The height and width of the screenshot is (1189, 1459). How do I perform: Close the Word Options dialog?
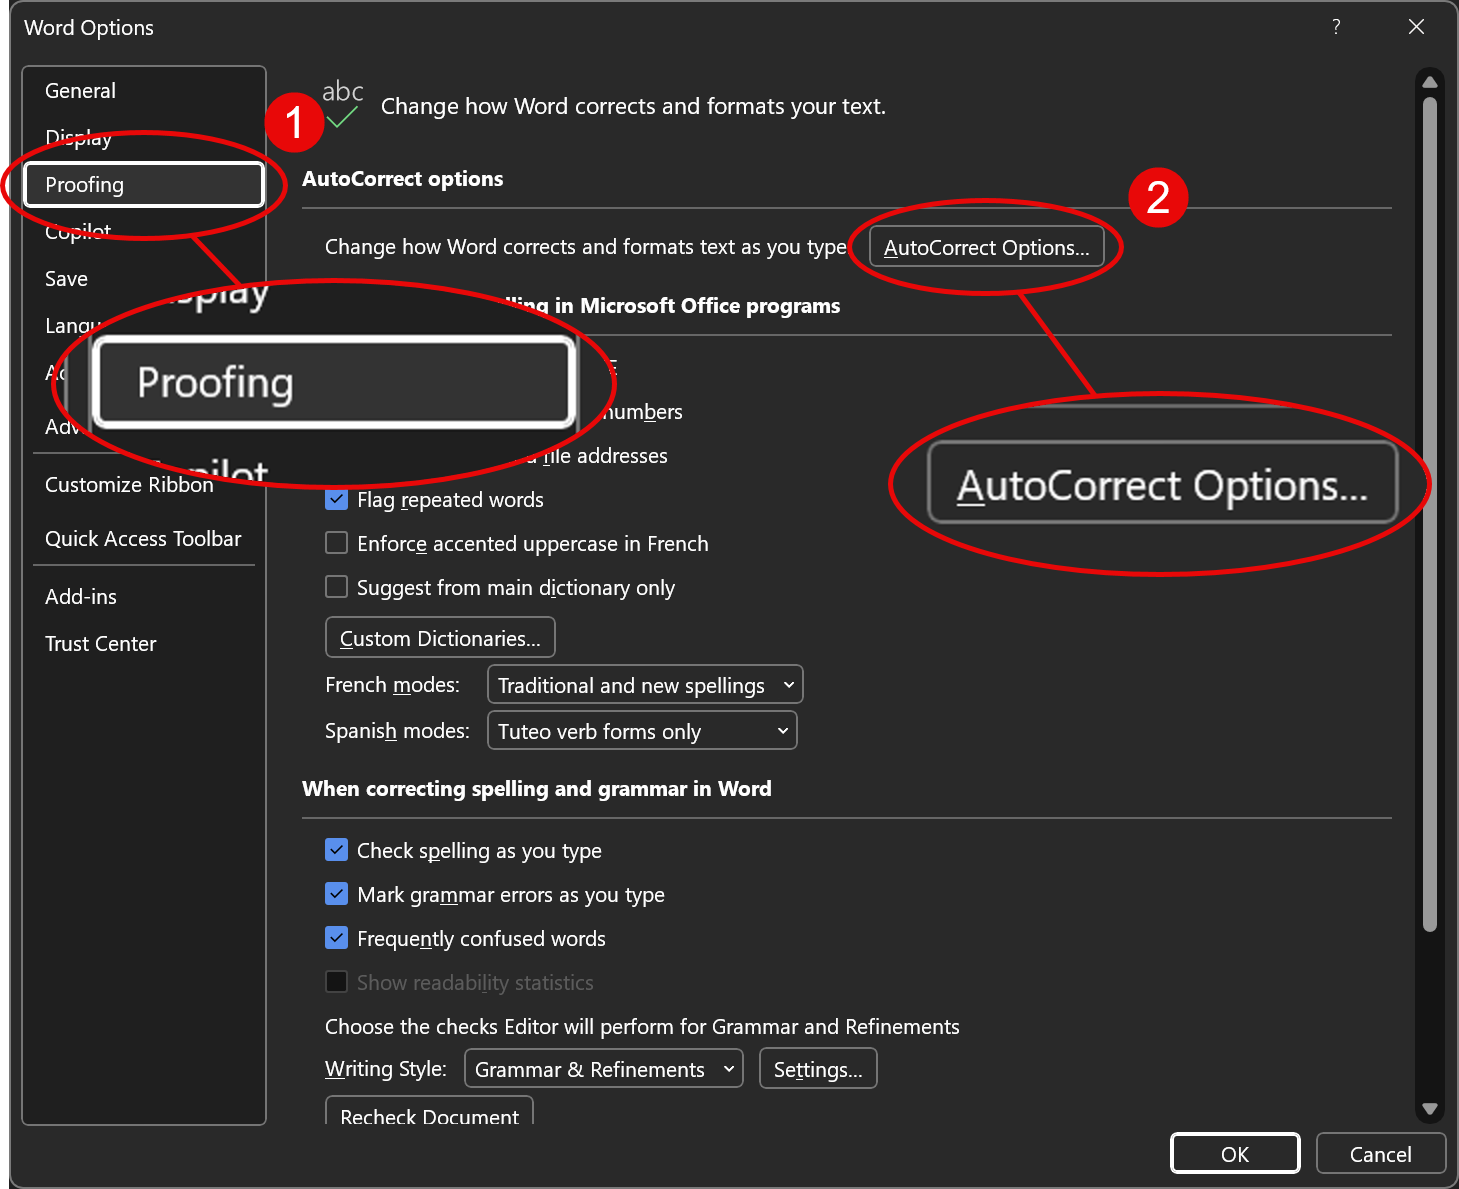click(x=1416, y=27)
